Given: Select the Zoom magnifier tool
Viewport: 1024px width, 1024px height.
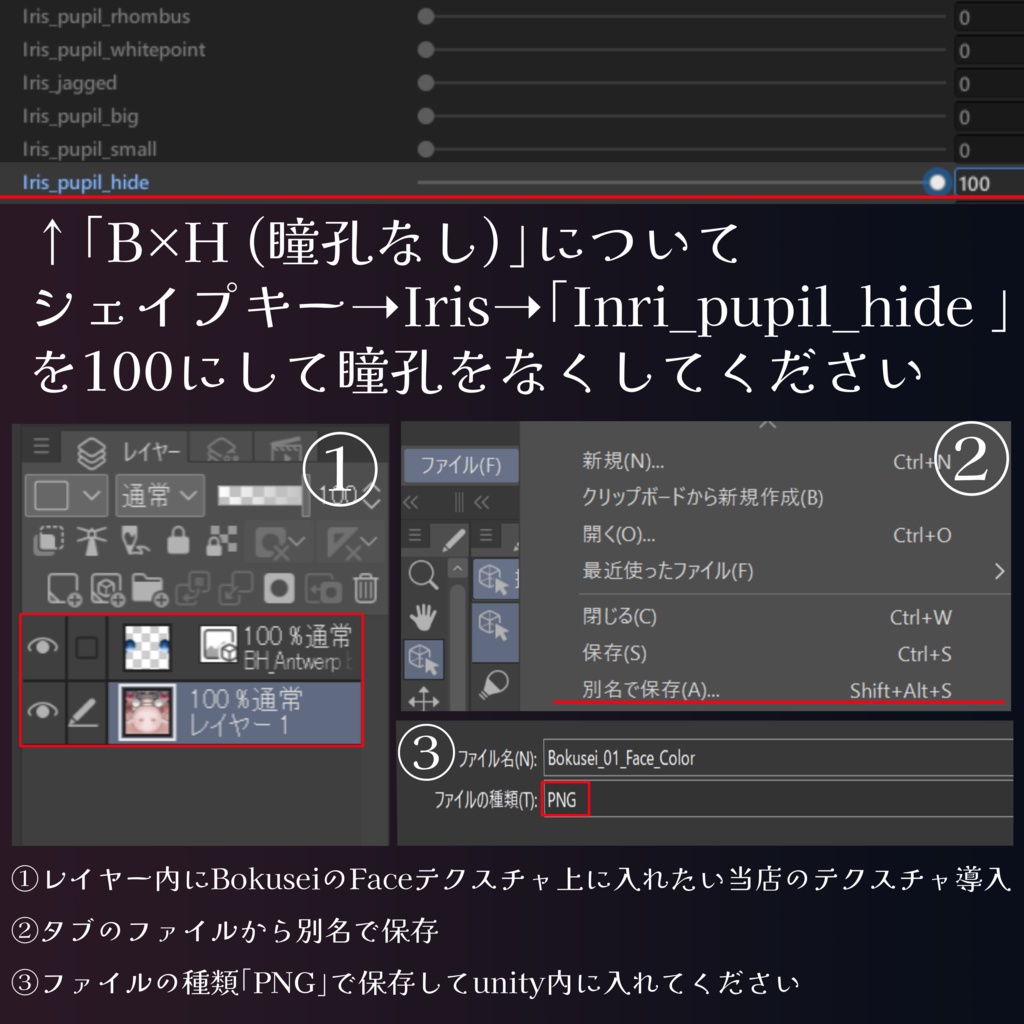Looking at the screenshot, I should click(x=424, y=575).
